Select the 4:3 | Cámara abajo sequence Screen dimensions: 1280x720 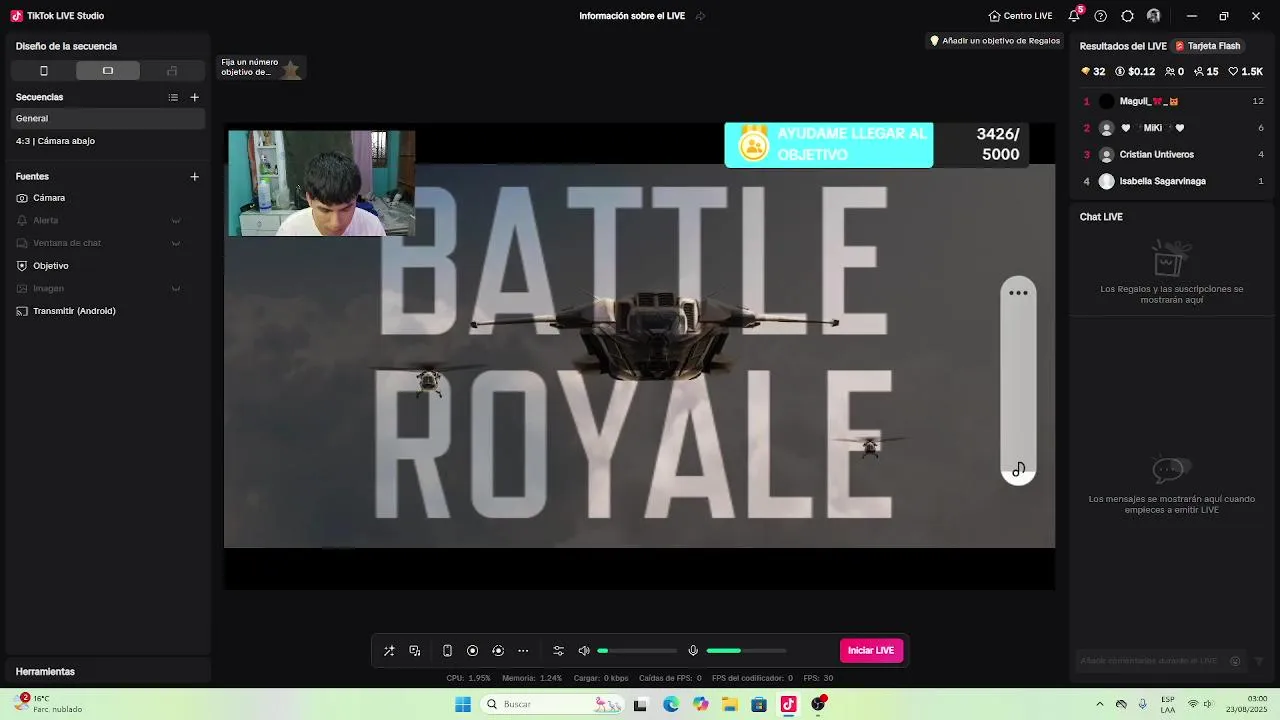pyautogui.click(x=108, y=141)
